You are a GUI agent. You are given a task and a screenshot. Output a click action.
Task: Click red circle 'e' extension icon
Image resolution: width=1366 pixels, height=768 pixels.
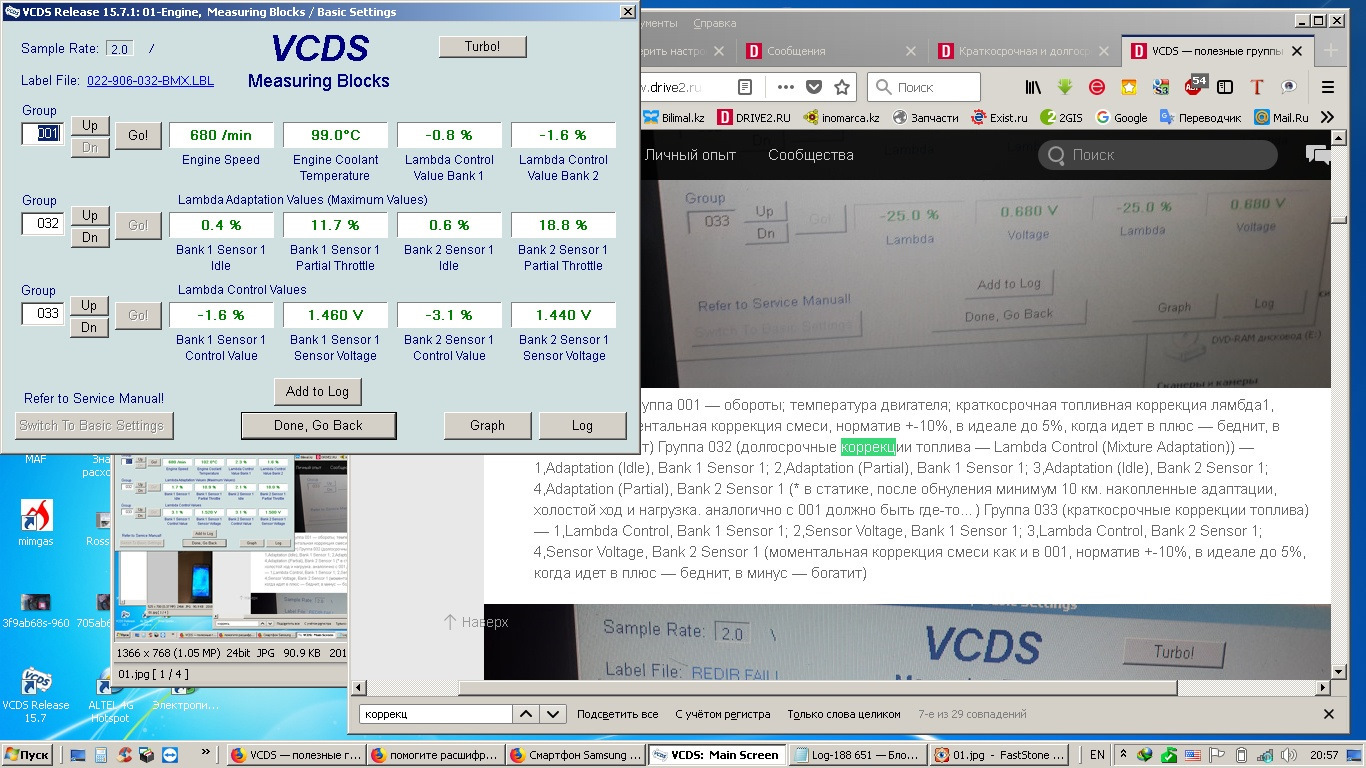pyautogui.click(x=1097, y=87)
